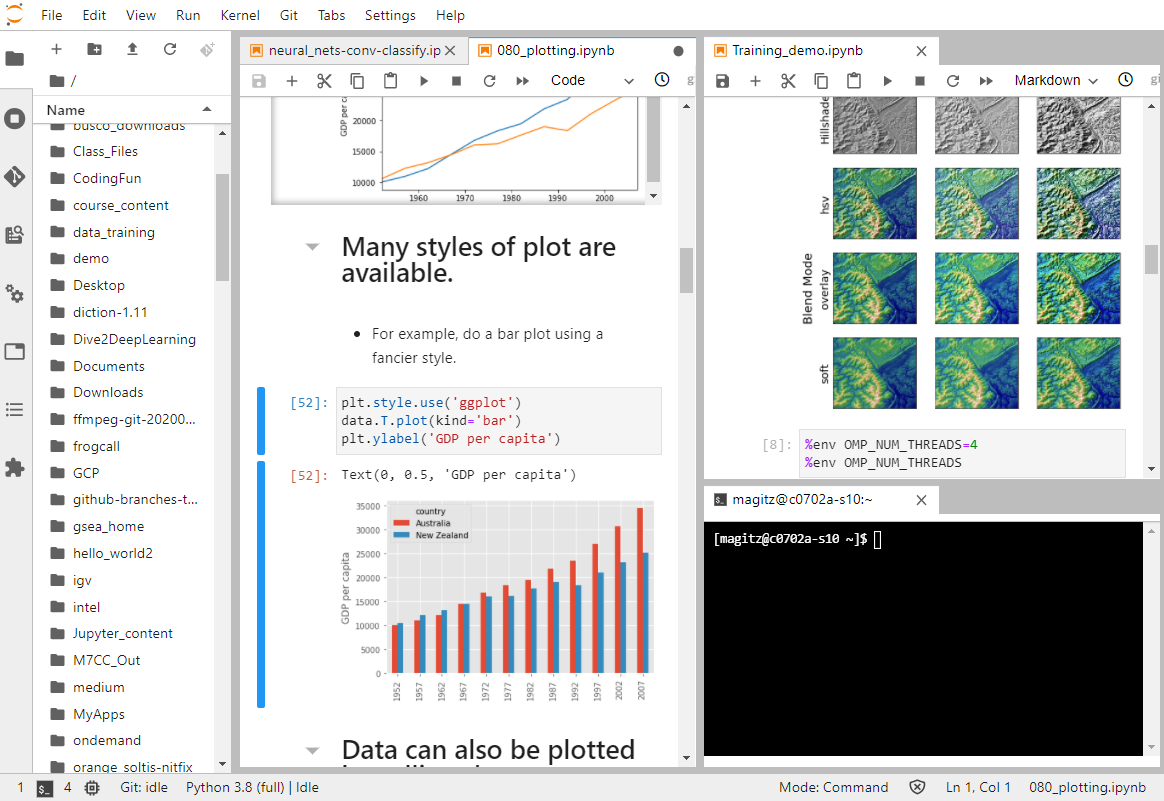Screen dimensions: 1164x801
Task: Click the notebook trust shield icon in status bar
Action: click(917, 787)
